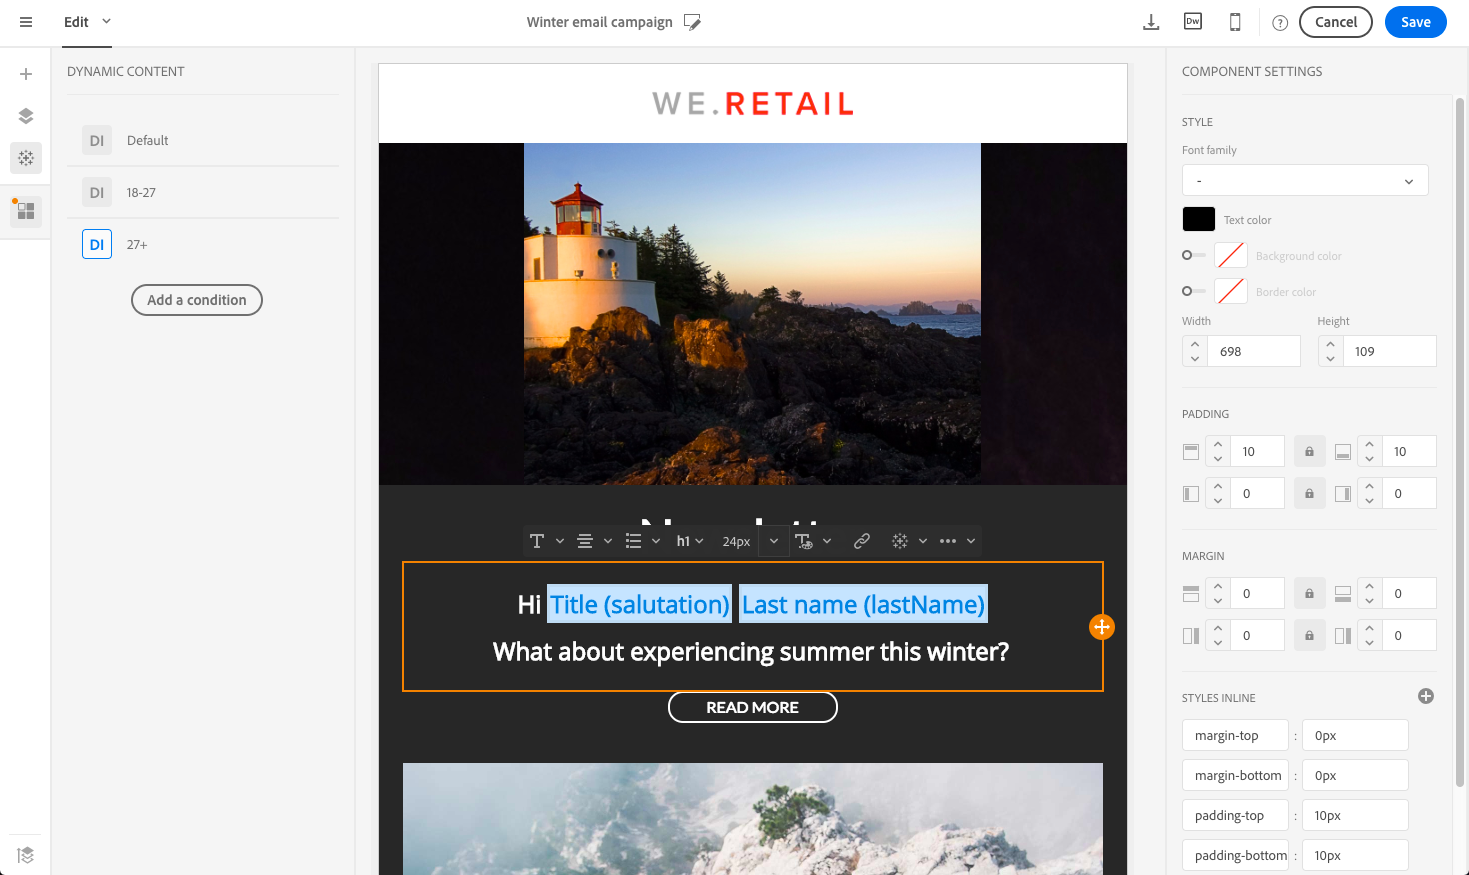
Task: Open the Font family dropdown
Action: click(1305, 180)
